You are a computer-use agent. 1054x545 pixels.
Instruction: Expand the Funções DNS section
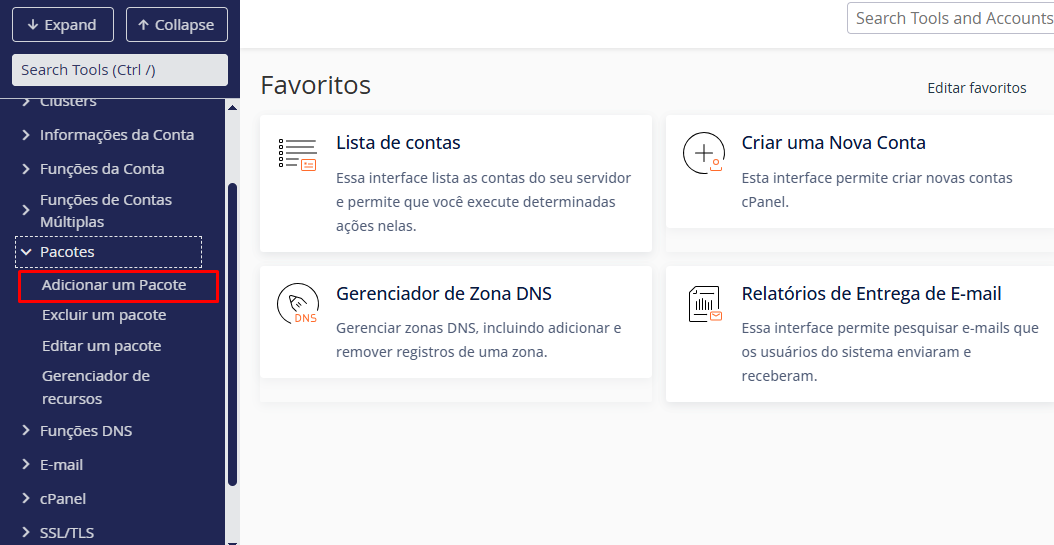[85, 431]
